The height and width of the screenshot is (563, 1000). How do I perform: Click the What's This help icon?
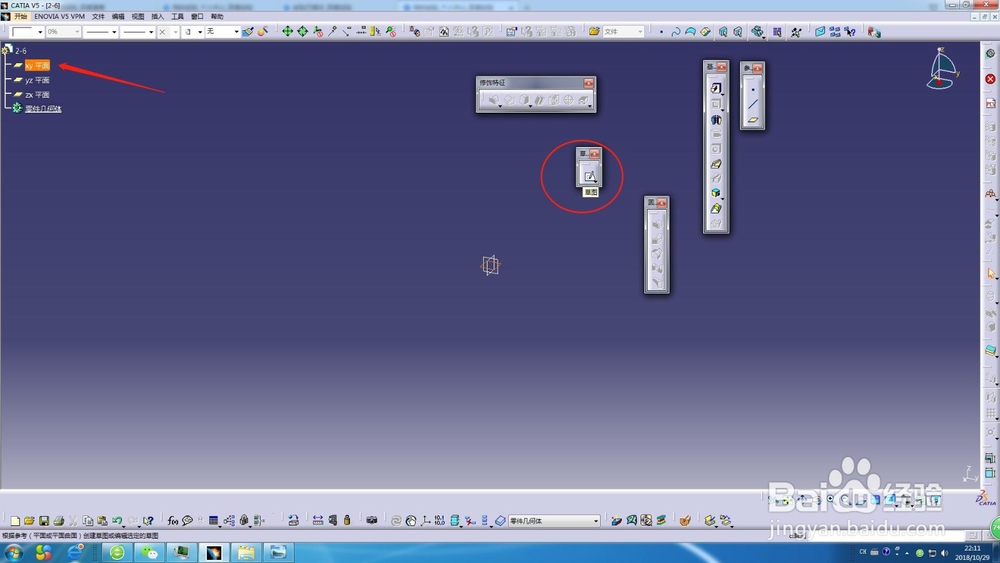coord(148,521)
